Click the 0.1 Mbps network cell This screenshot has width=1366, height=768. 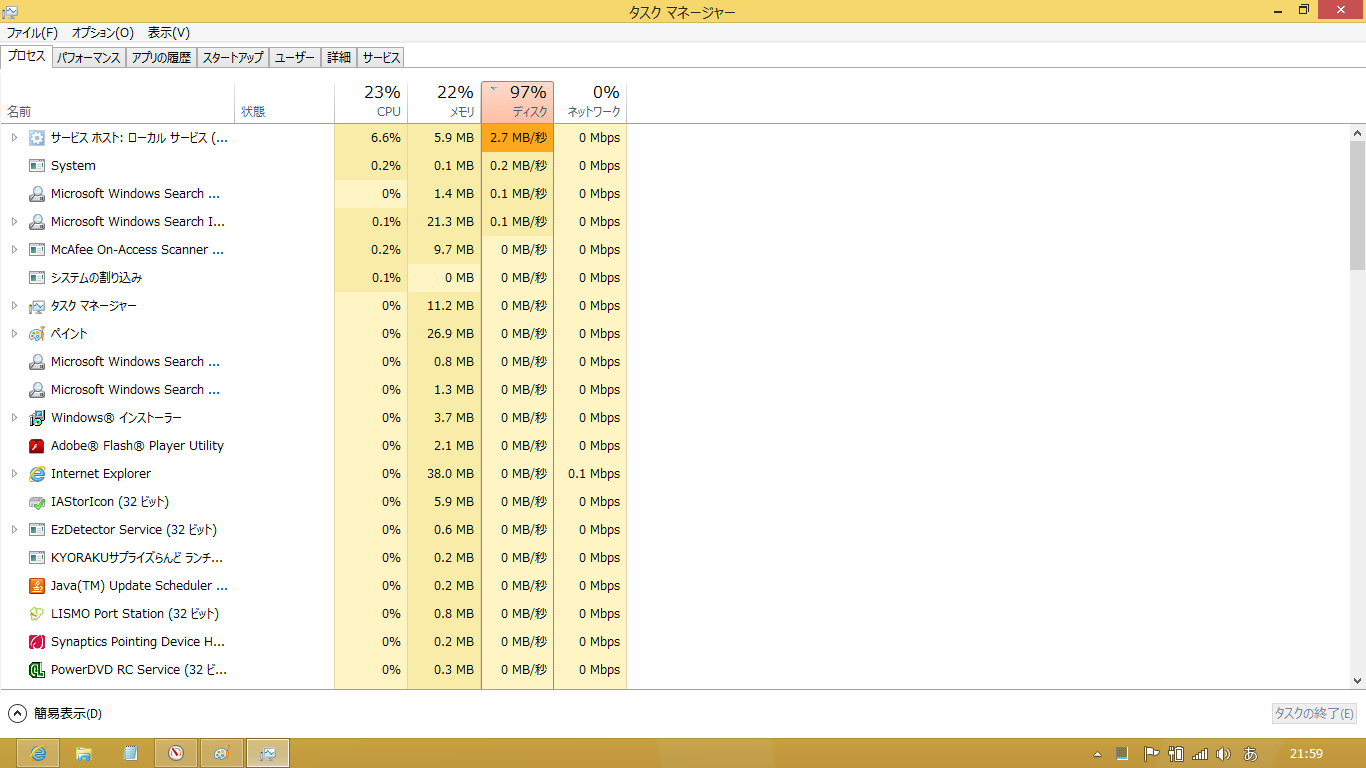tap(590, 474)
